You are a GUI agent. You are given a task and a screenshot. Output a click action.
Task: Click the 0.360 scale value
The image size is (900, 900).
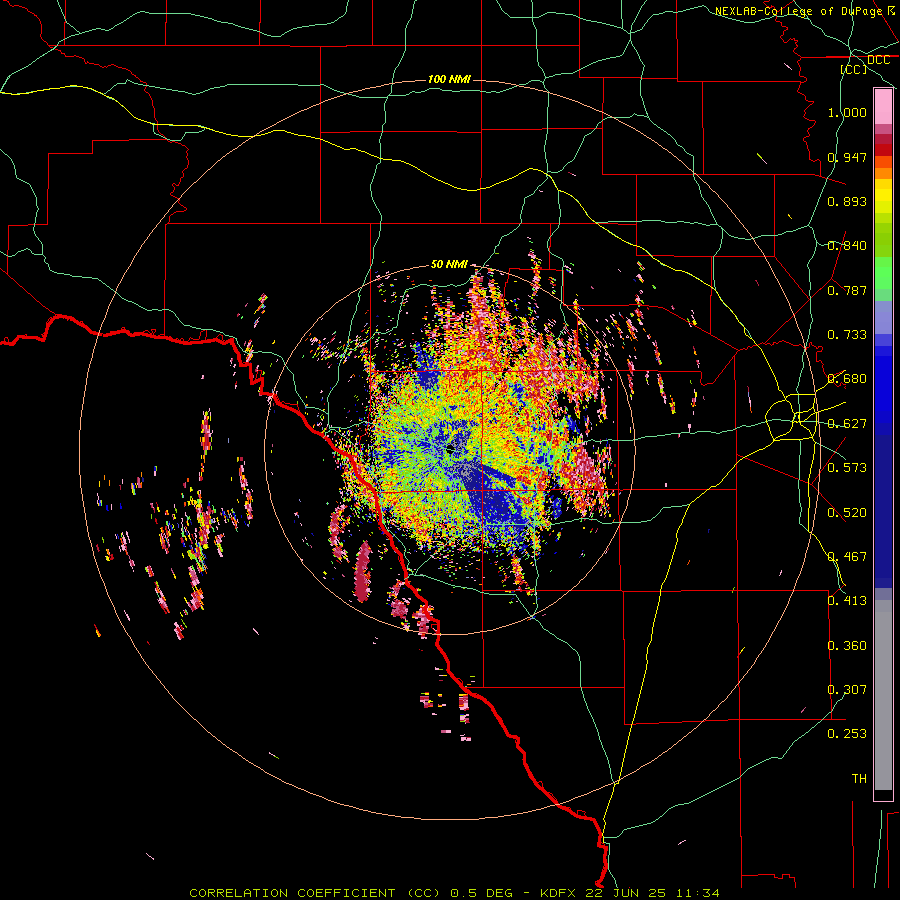click(x=847, y=646)
